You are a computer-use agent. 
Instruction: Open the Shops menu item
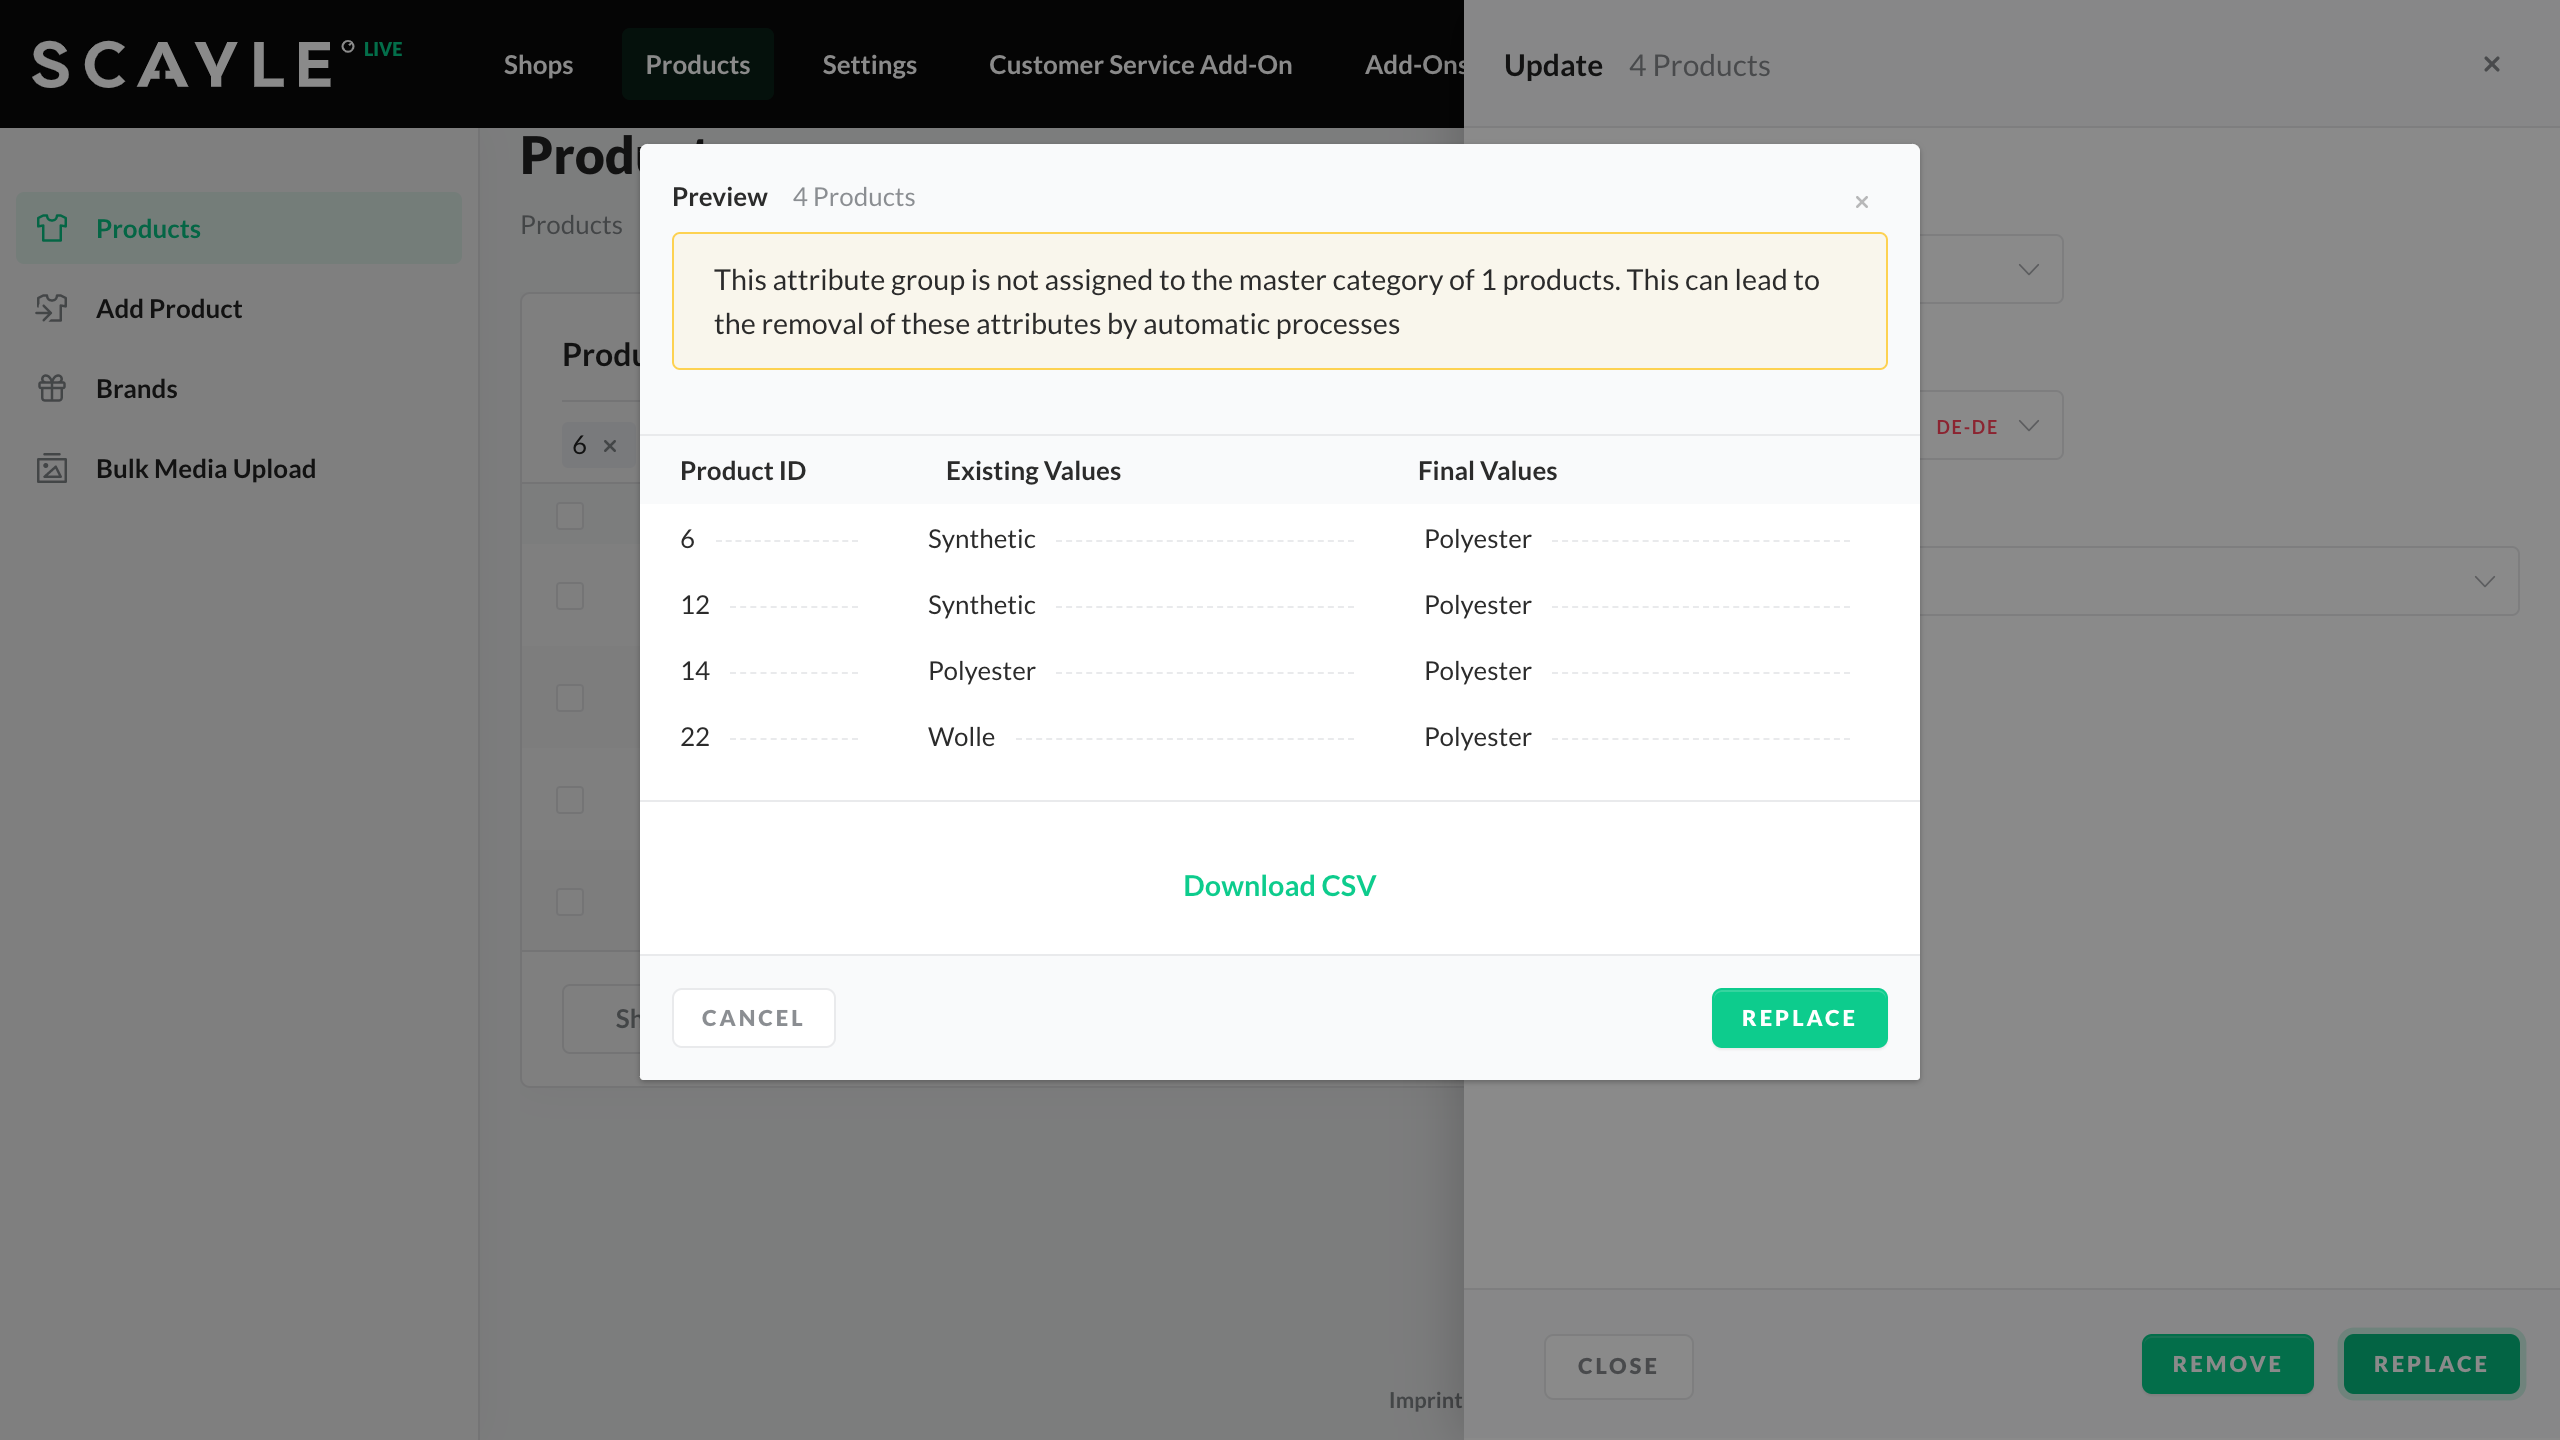click(x=538, y=65)
